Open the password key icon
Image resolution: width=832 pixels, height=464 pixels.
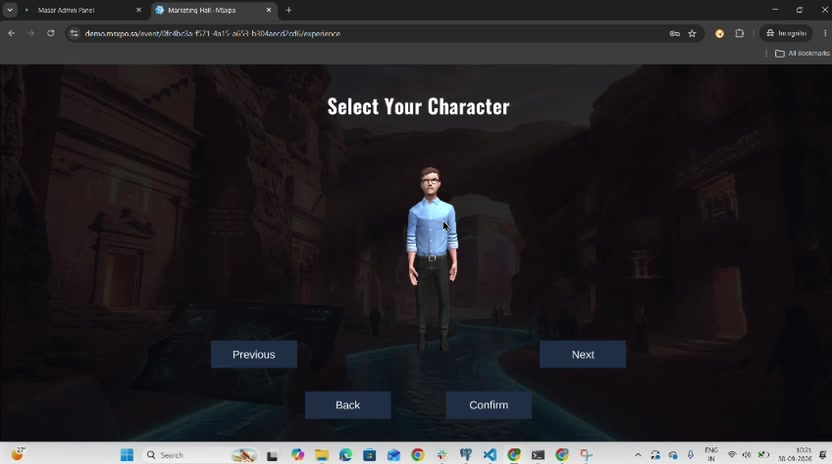click(674, 33)
